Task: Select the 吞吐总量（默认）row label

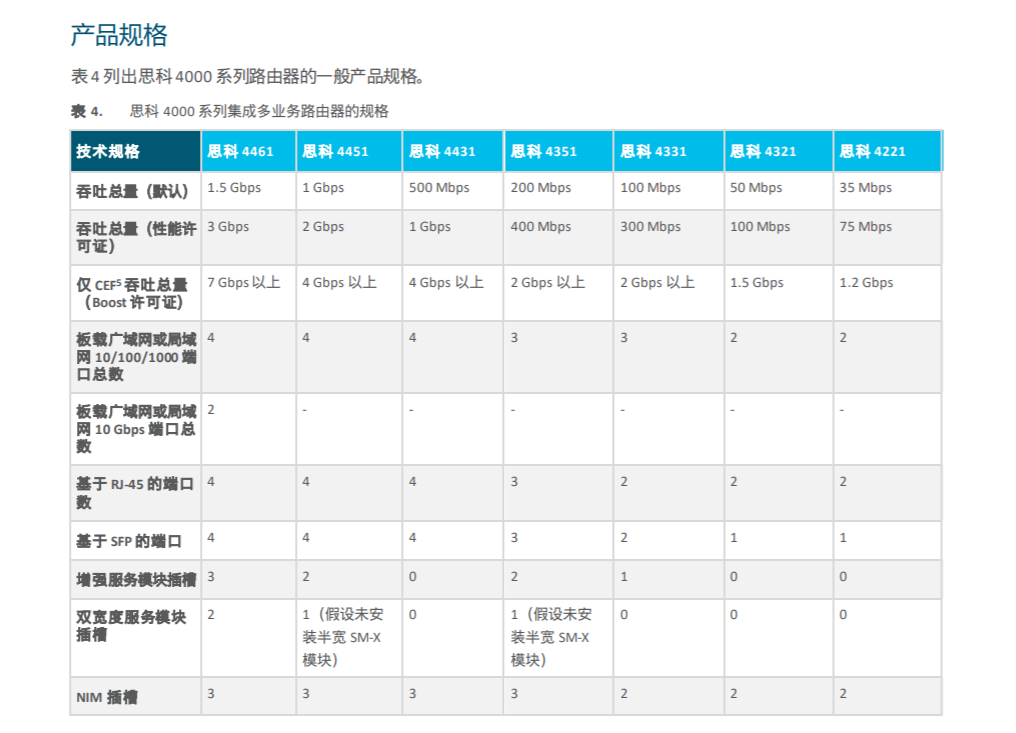Action: click(x=132, y=191)
